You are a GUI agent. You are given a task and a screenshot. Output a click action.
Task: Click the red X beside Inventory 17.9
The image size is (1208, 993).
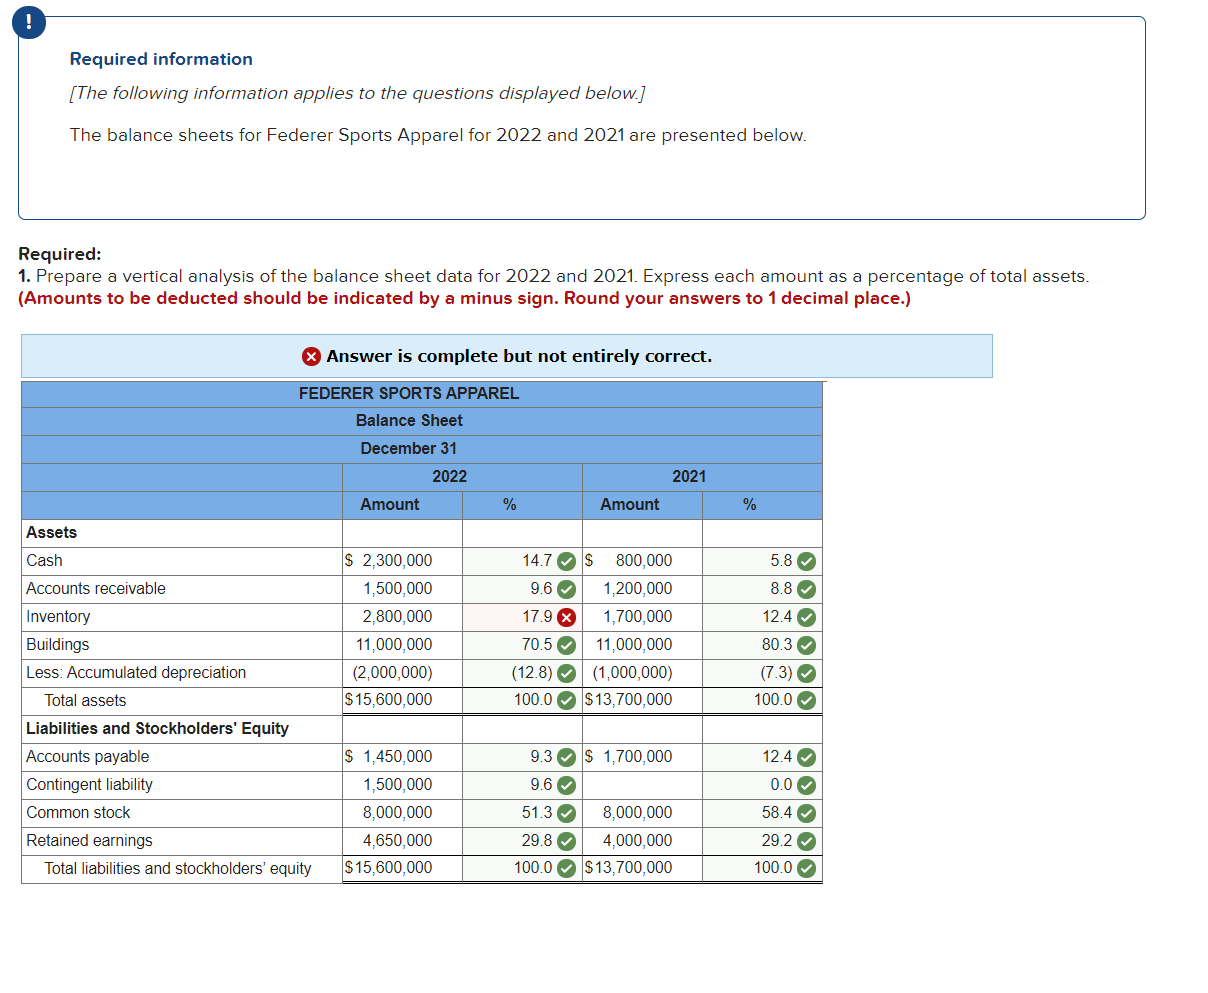point(566,617)
